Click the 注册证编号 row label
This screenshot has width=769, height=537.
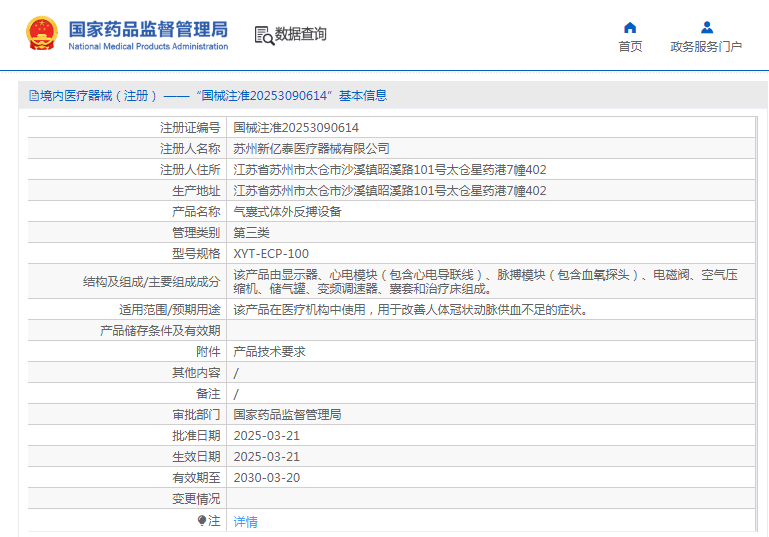click(190, 128)
